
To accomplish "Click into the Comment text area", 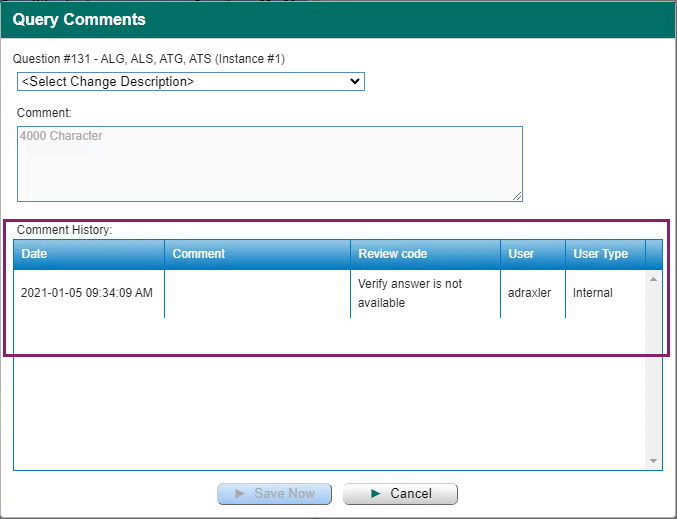I will pos(269,163).
